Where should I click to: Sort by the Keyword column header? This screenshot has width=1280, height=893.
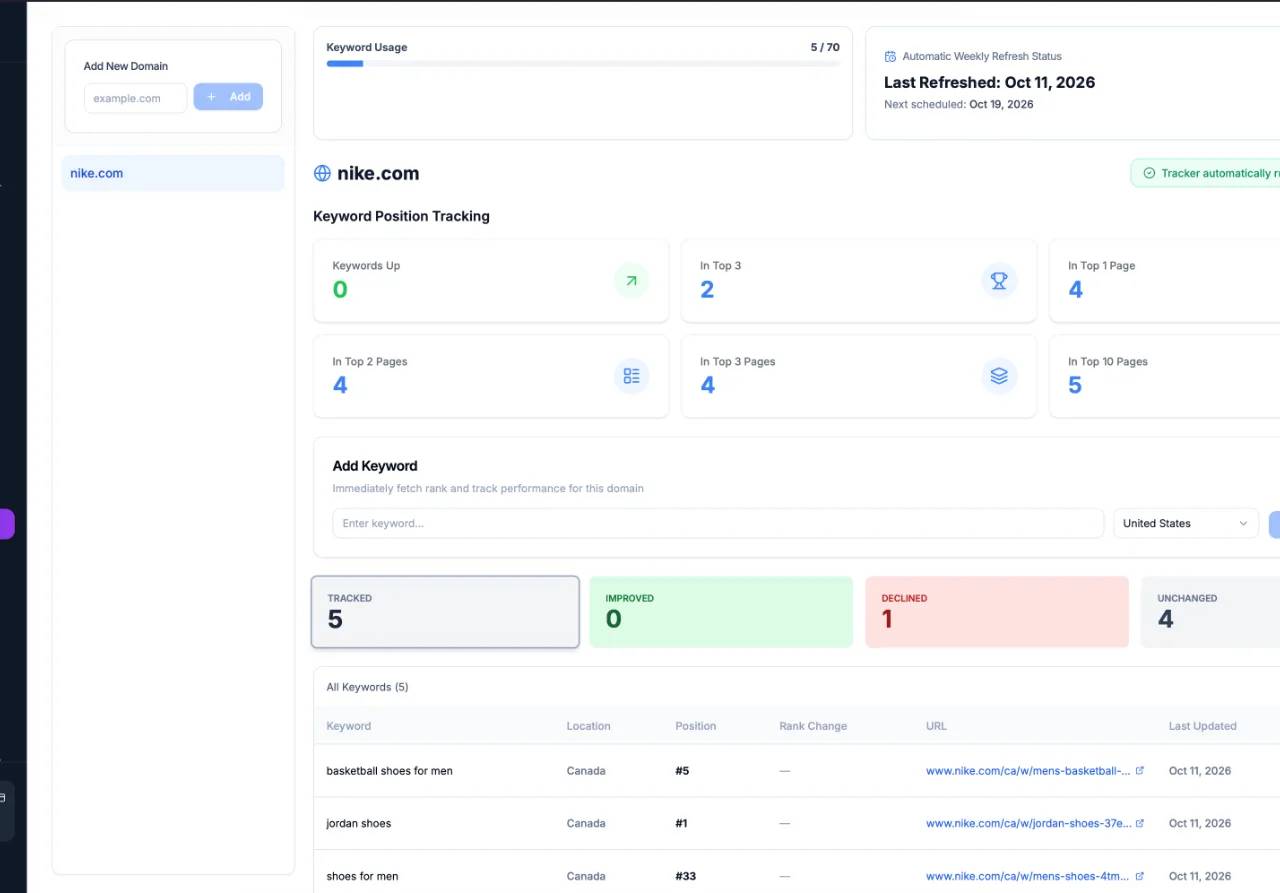coord(349,726)
